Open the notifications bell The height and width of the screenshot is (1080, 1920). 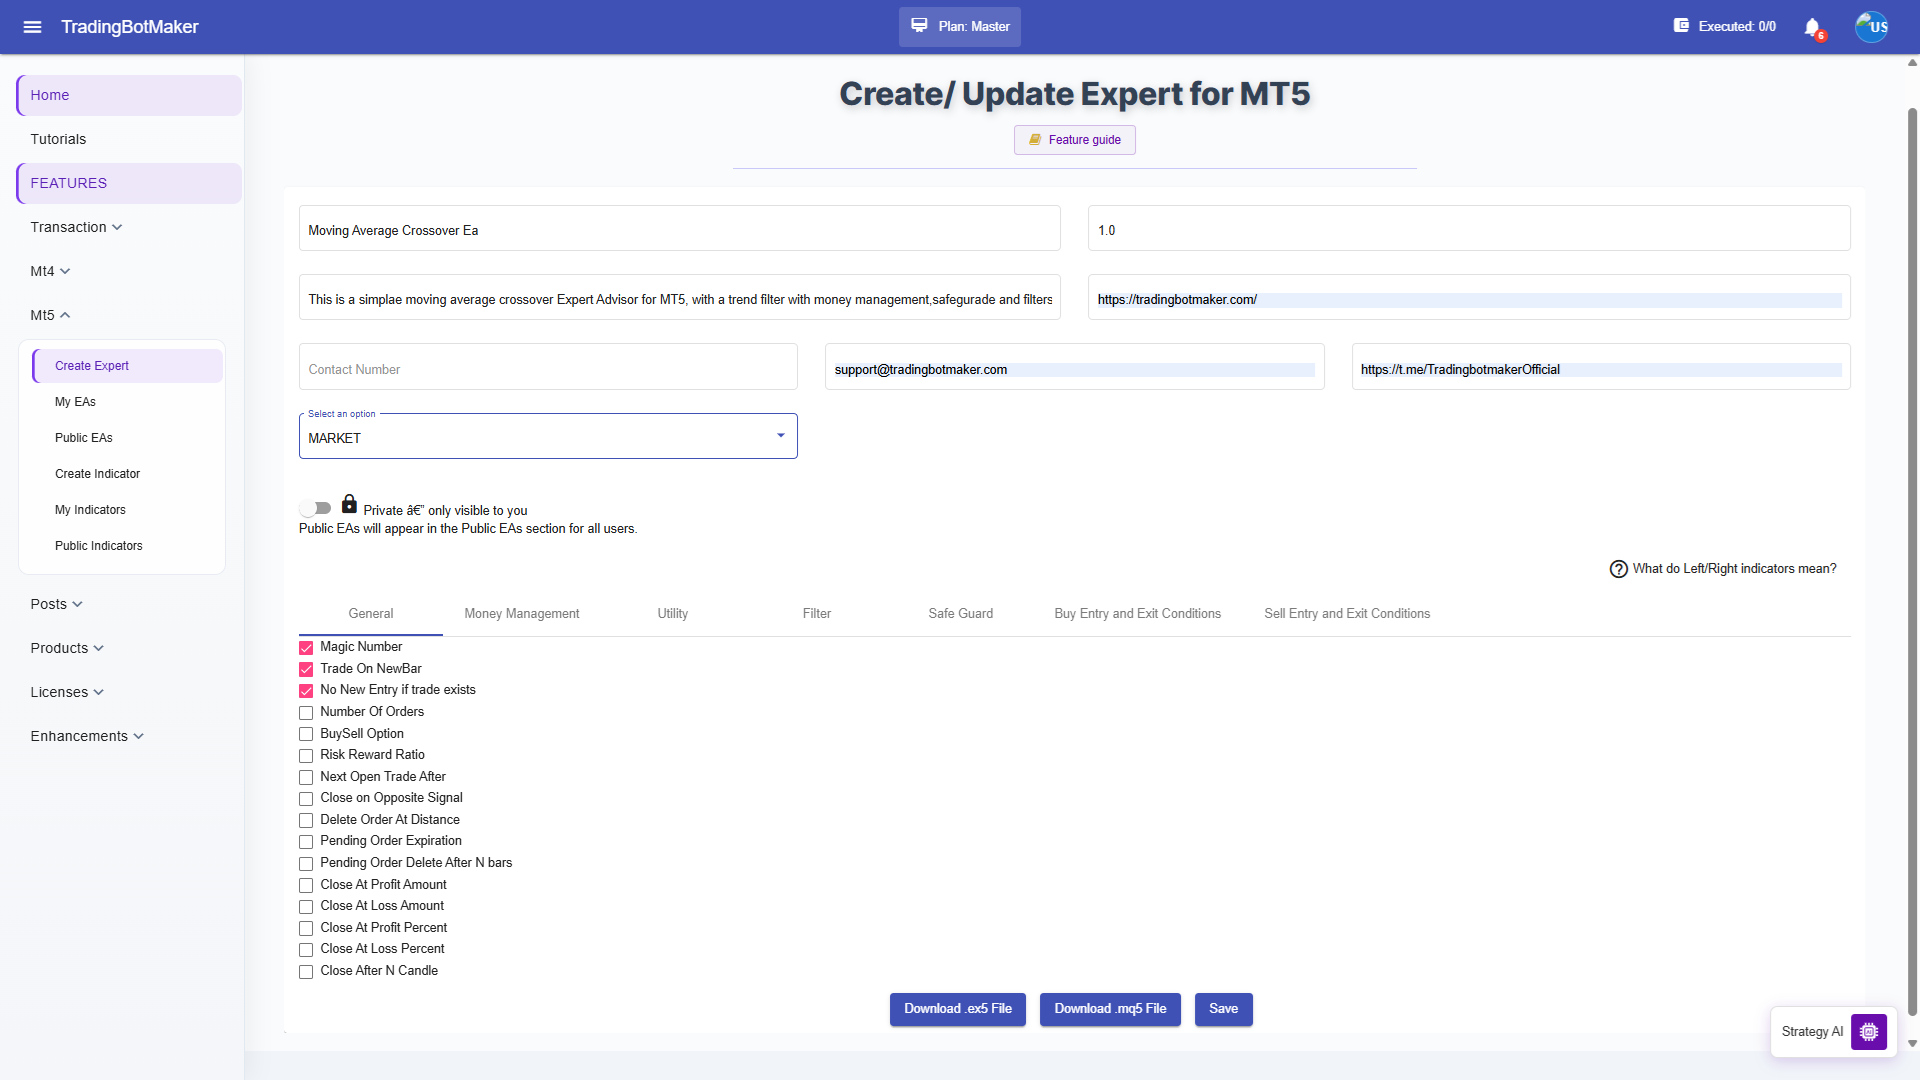tap(1812, 27)
